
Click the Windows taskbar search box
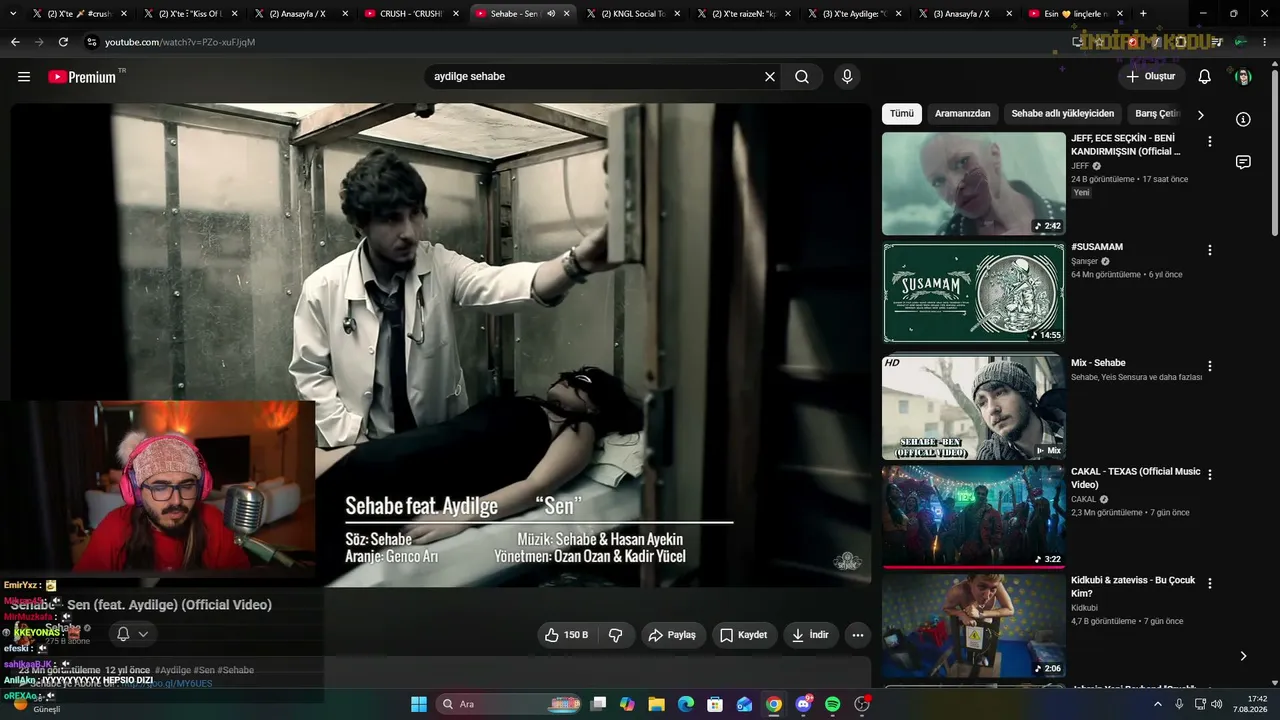click(510, 704)
